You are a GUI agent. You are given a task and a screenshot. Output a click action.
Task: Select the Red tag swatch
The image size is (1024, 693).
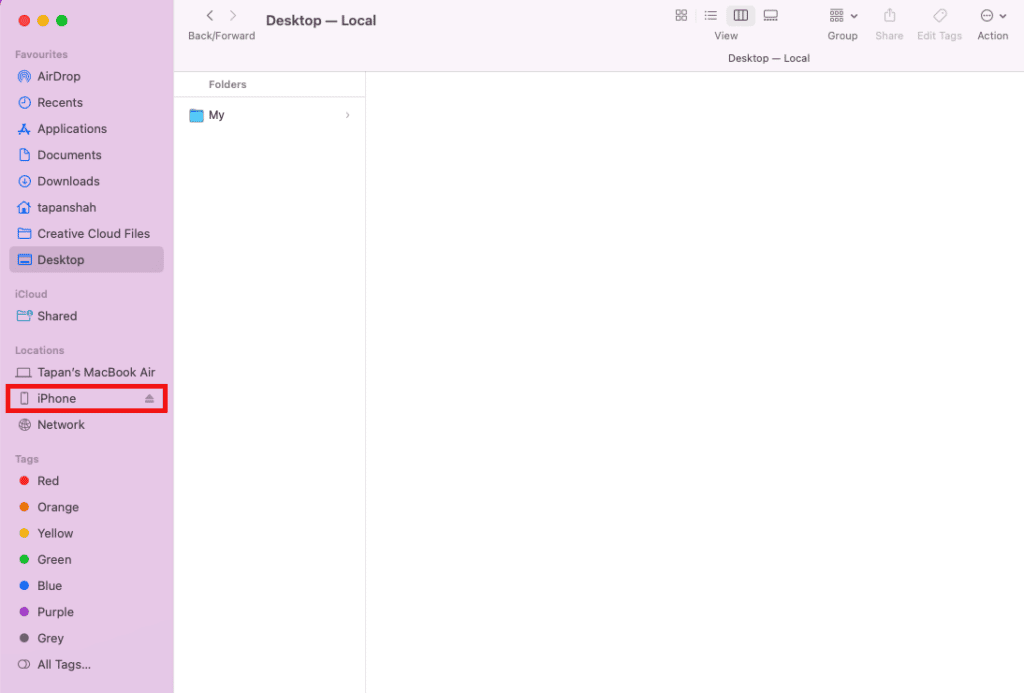tap(23, 481)
